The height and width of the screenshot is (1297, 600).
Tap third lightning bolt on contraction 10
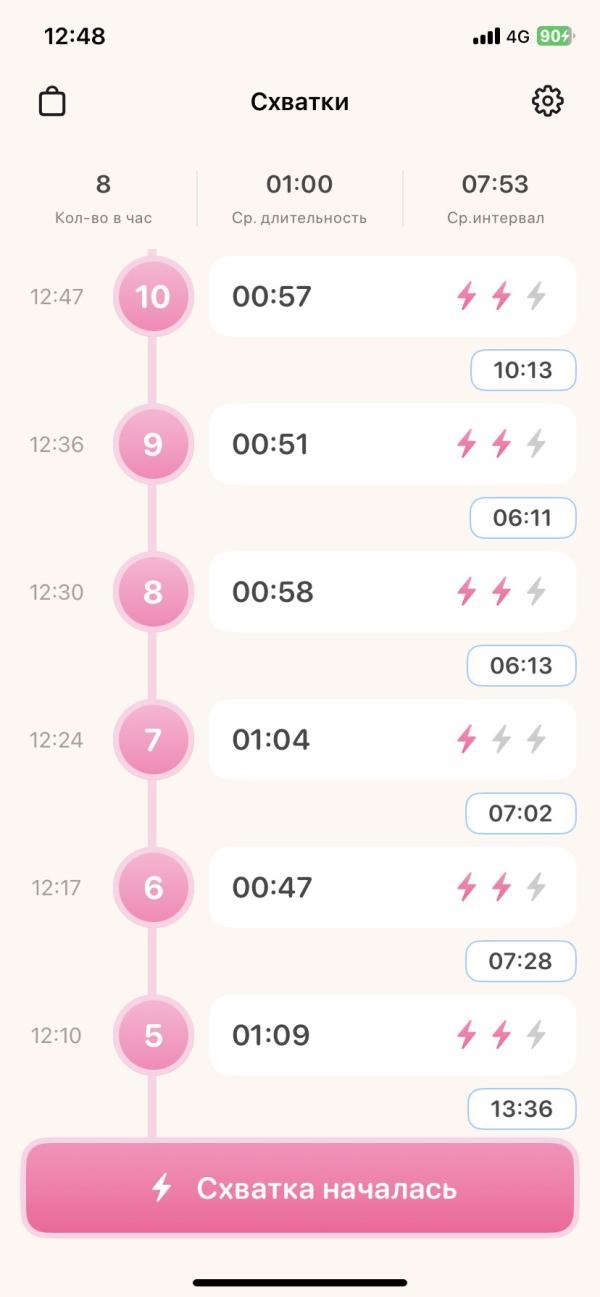point(537,296)
